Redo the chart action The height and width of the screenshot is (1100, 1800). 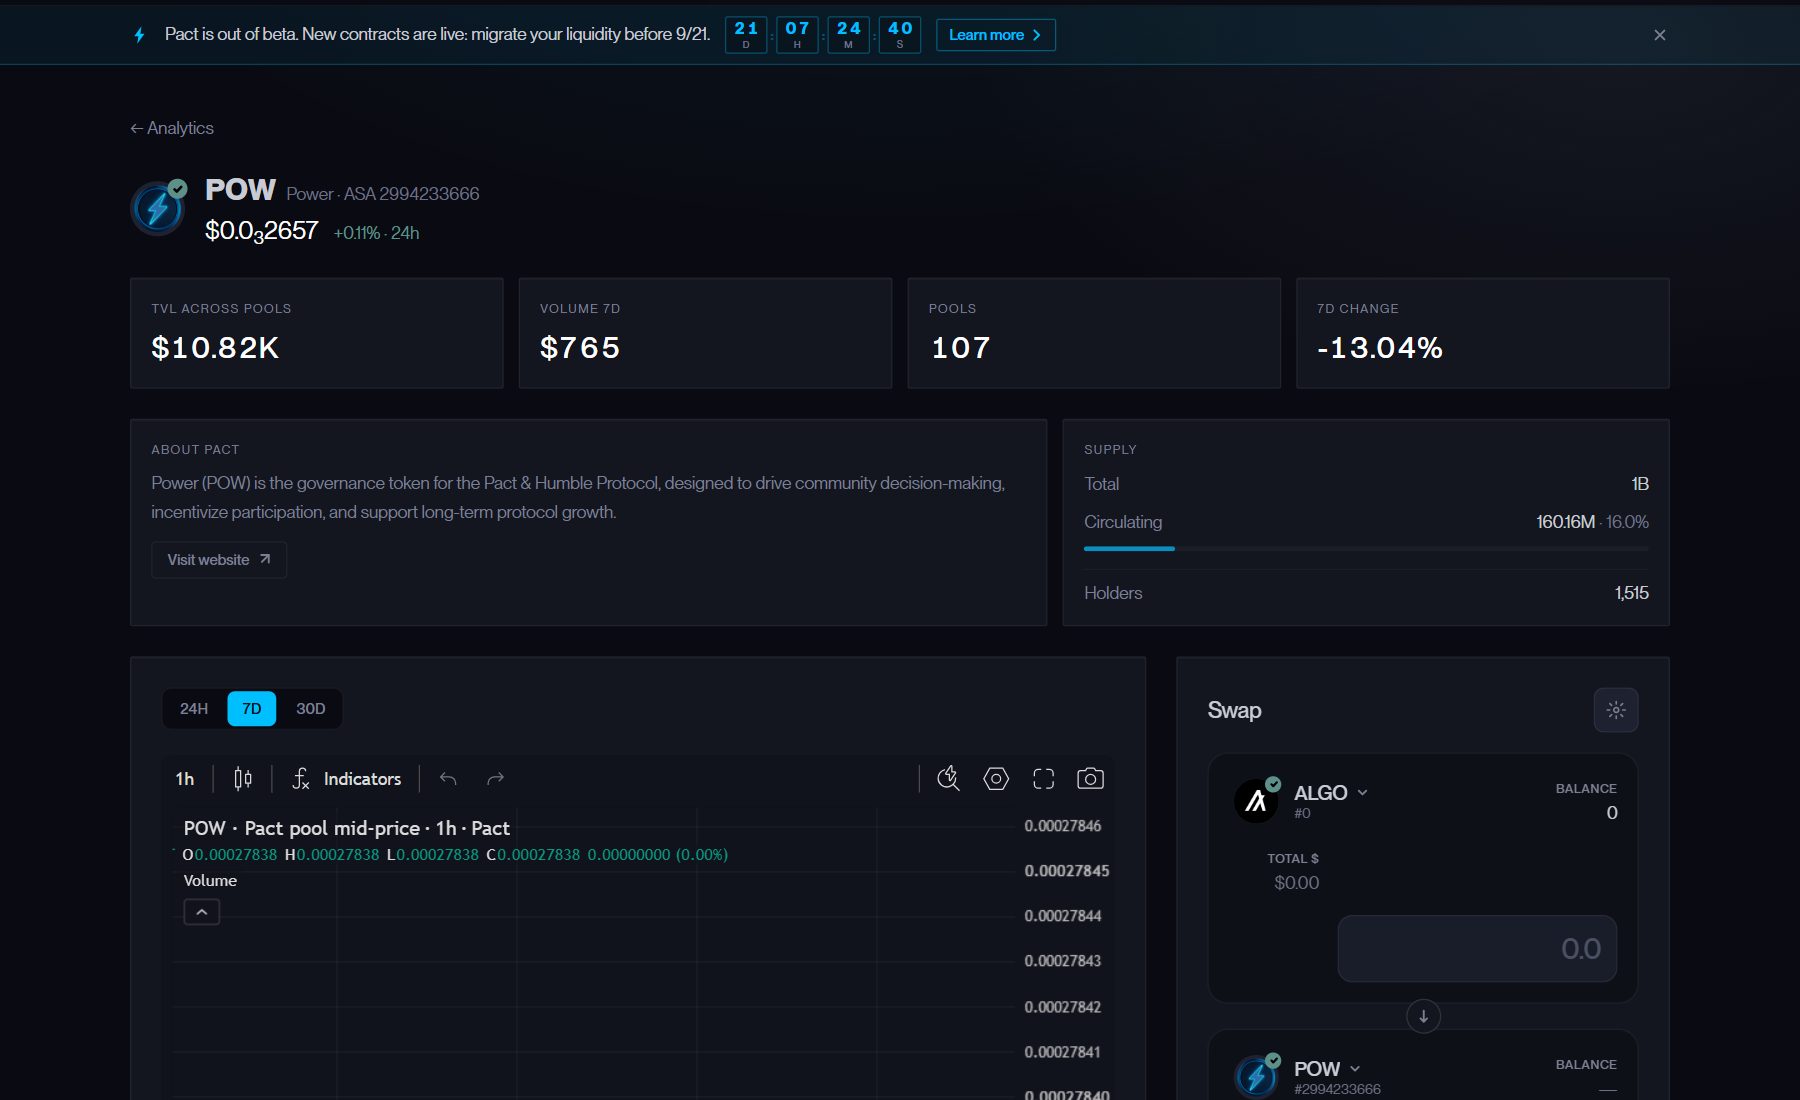click(x=495, y=779)
